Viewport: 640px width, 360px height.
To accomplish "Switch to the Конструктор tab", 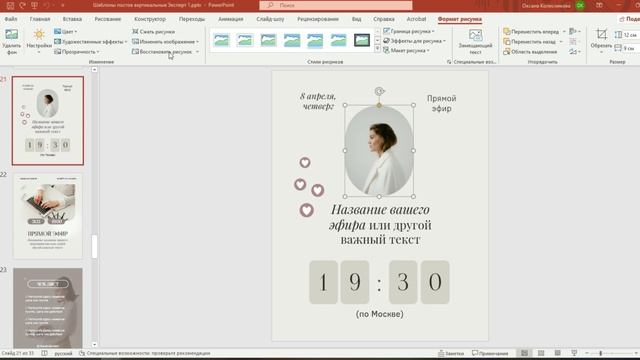I will point(150,19).
